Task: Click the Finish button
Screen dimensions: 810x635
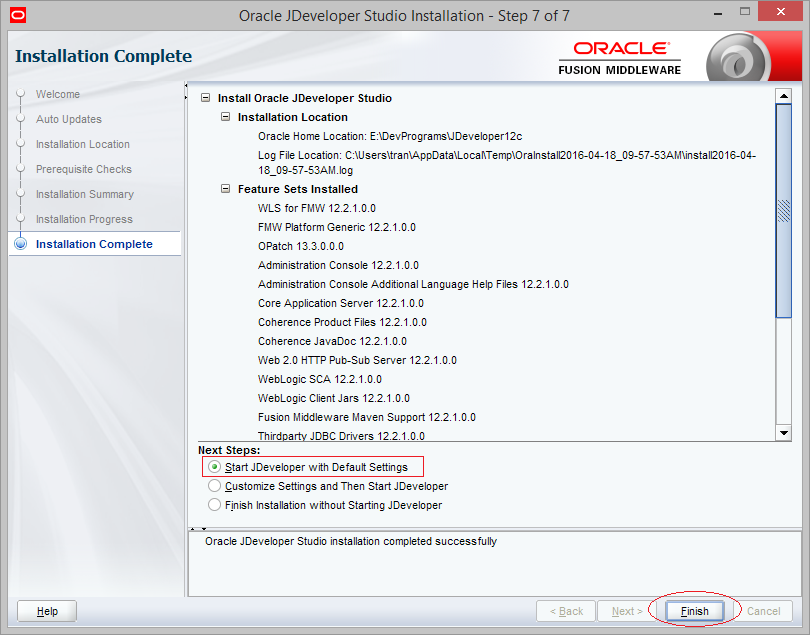Action: (x=694, y=611)
